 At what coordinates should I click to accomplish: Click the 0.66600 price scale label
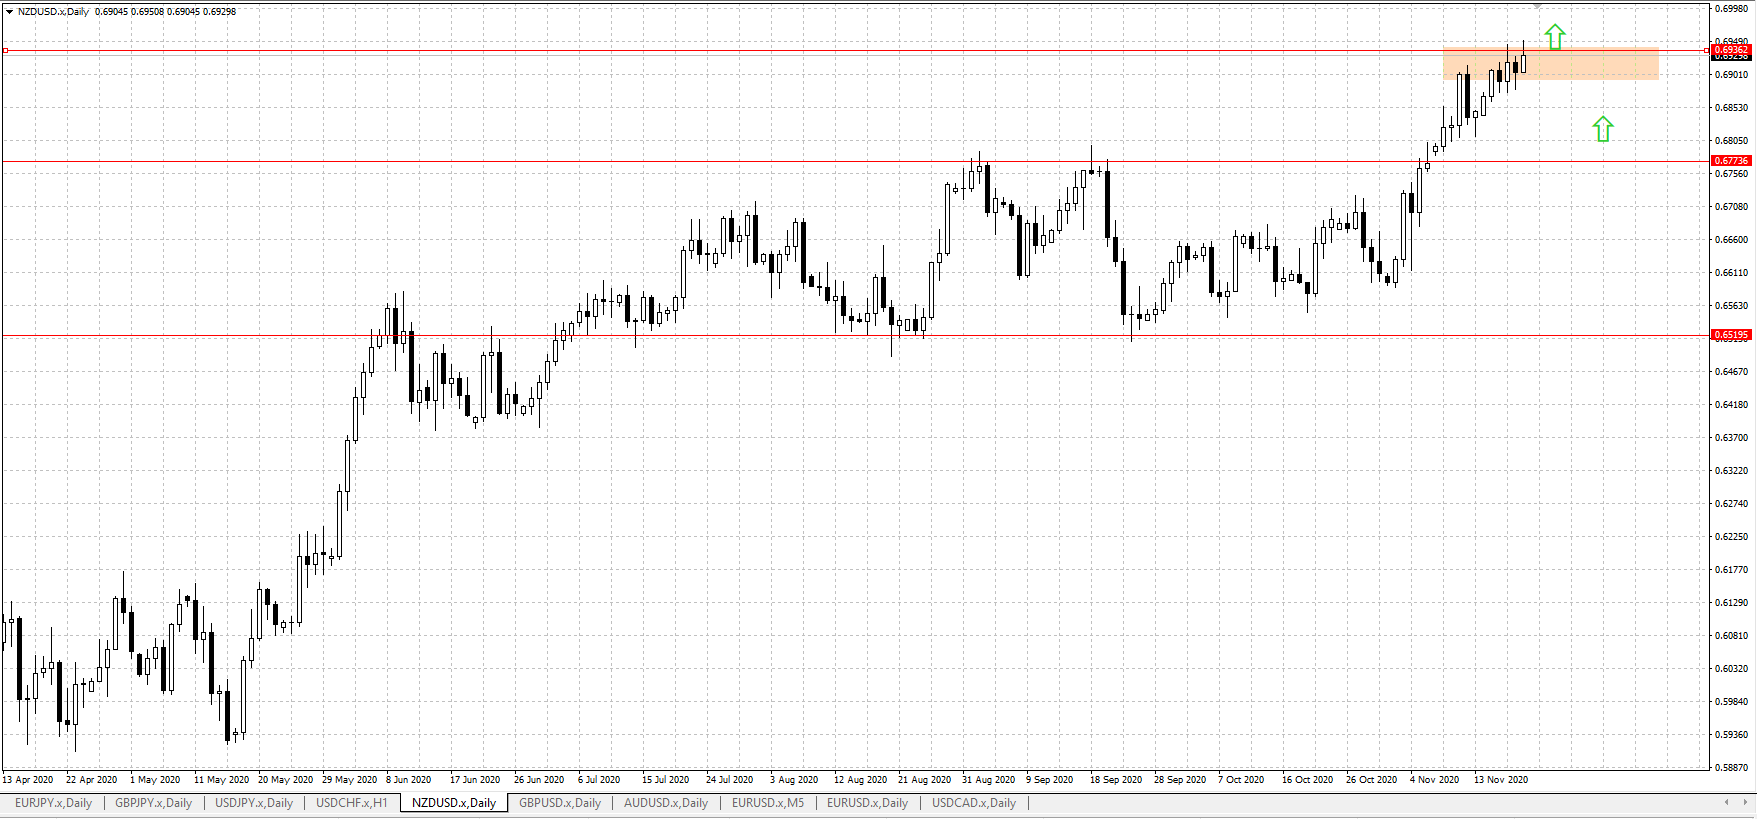pyautogui.click(x=1731, y=240)
